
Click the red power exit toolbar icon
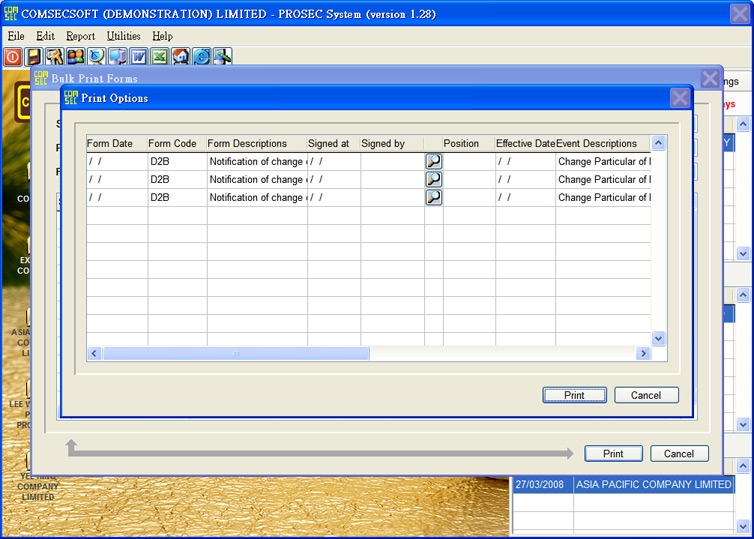[x=13, y=56]
